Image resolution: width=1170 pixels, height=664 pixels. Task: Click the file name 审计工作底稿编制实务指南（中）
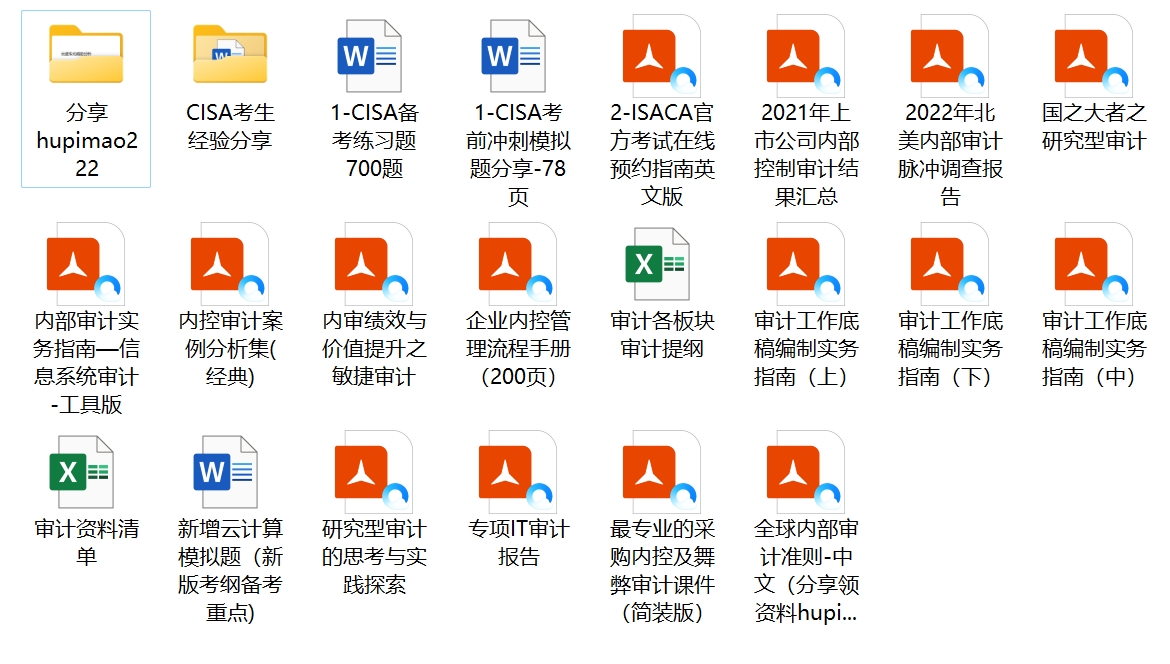click(x=1095, y=348)
